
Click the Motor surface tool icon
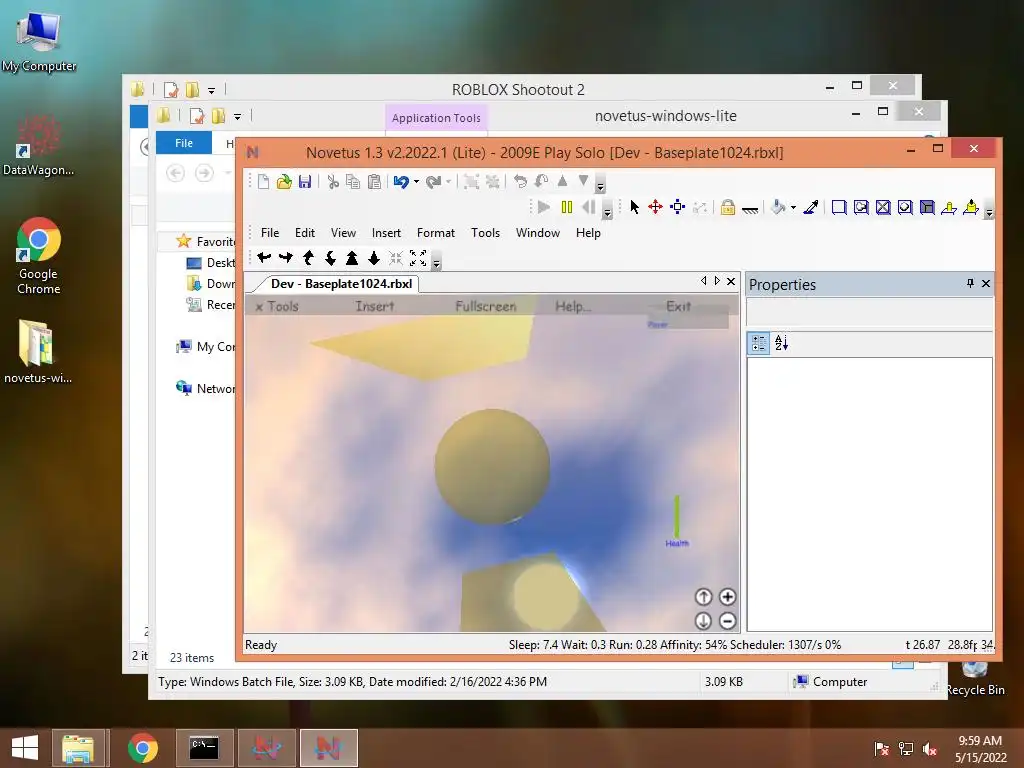tap(971, 207)
